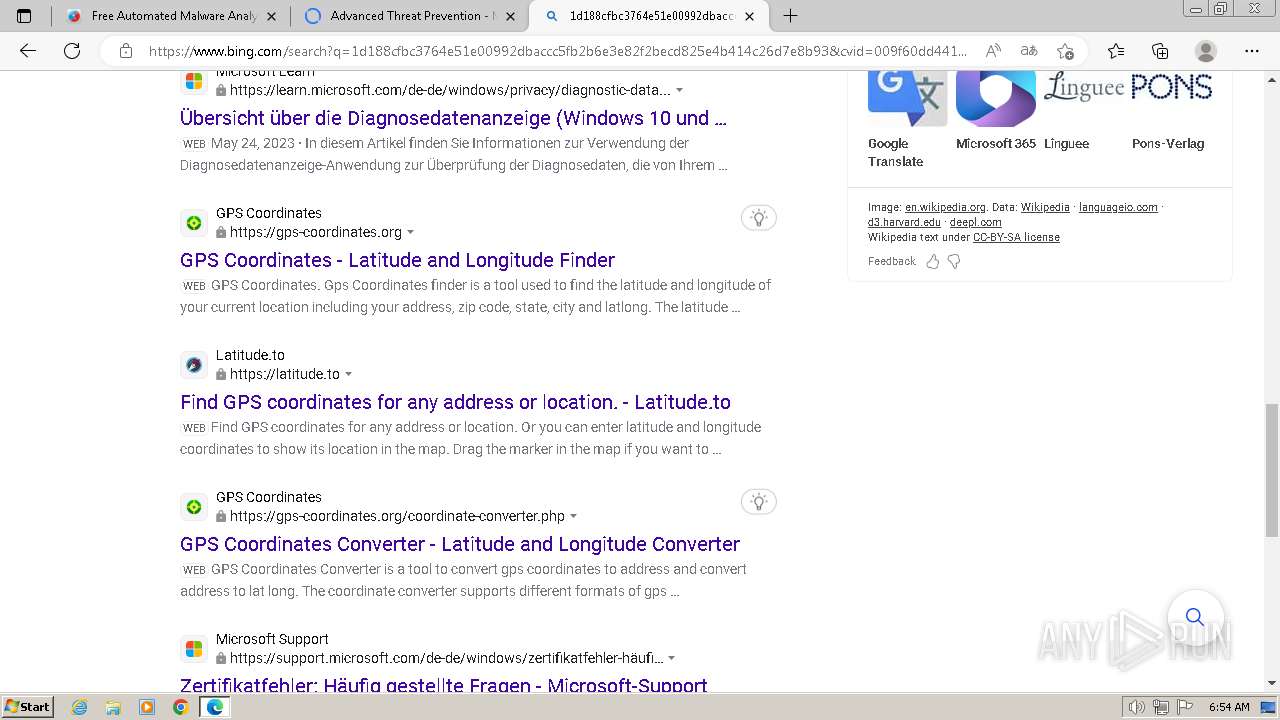Expand dropdown beside gps-coordinates.org URL

pyautogui.click(x=410, y=232)
